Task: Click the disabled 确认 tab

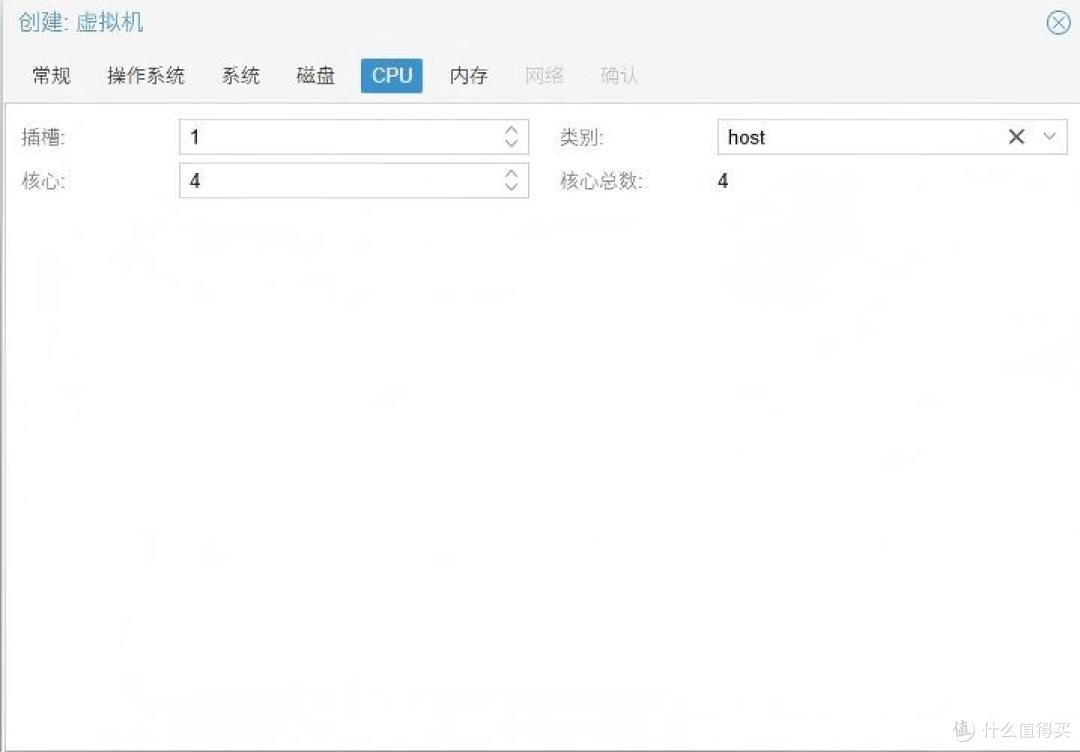Action: tap(619, 75)
